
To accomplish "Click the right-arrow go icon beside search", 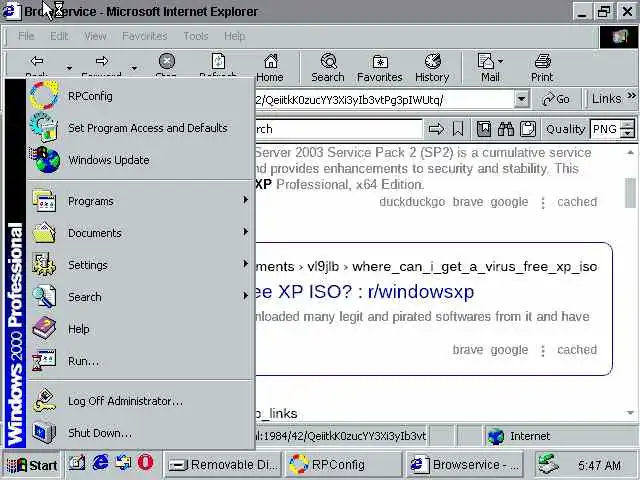I will coord(436,129).
